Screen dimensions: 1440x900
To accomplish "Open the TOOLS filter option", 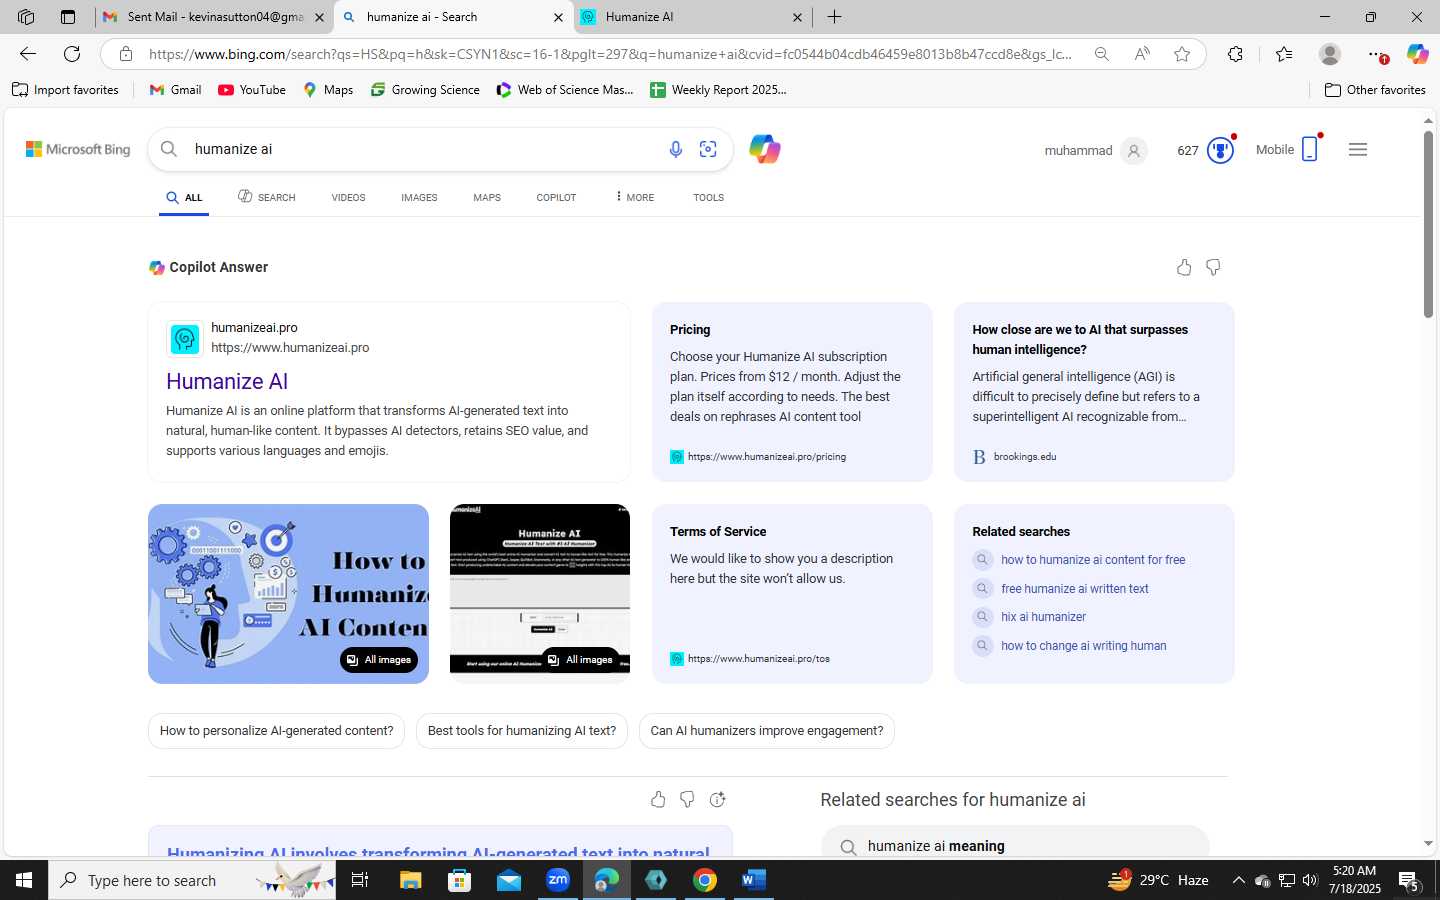I will pos(708,198).
